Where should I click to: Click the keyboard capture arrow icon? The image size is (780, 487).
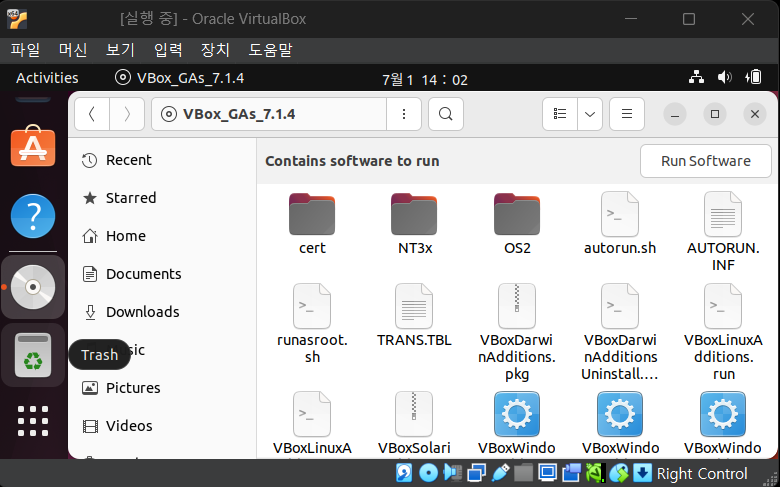(642, 473)
